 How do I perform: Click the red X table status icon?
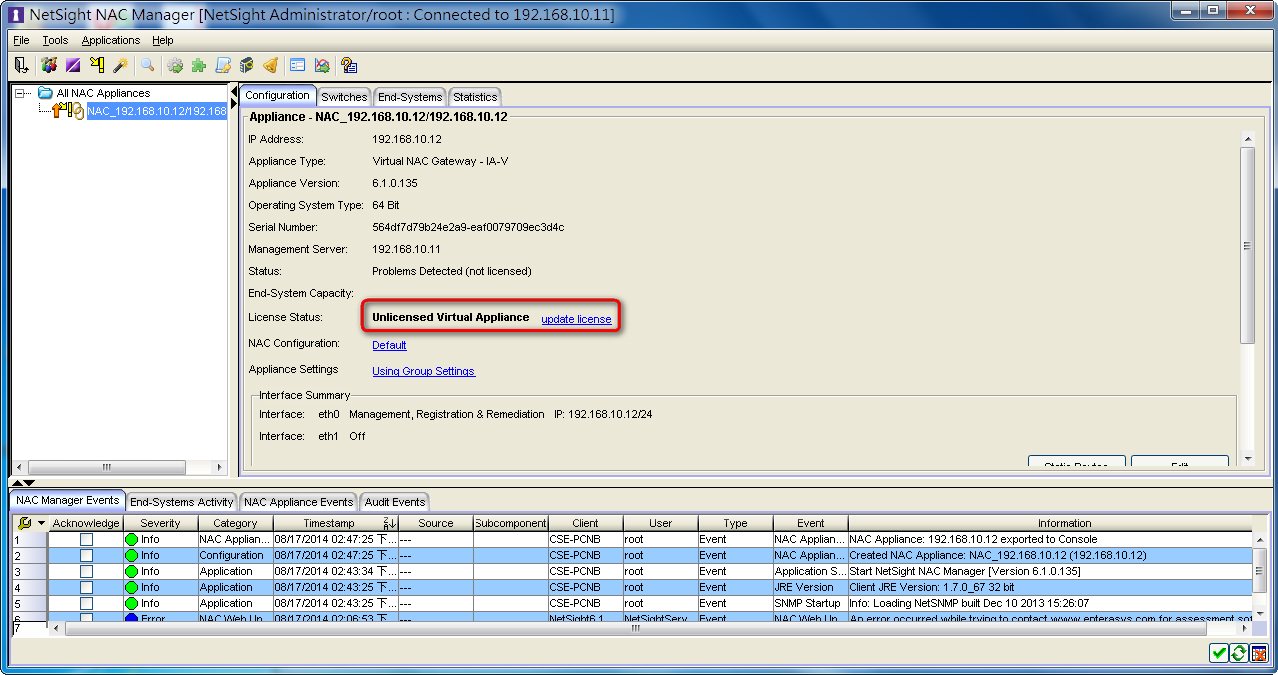(x=1259, y=653)
